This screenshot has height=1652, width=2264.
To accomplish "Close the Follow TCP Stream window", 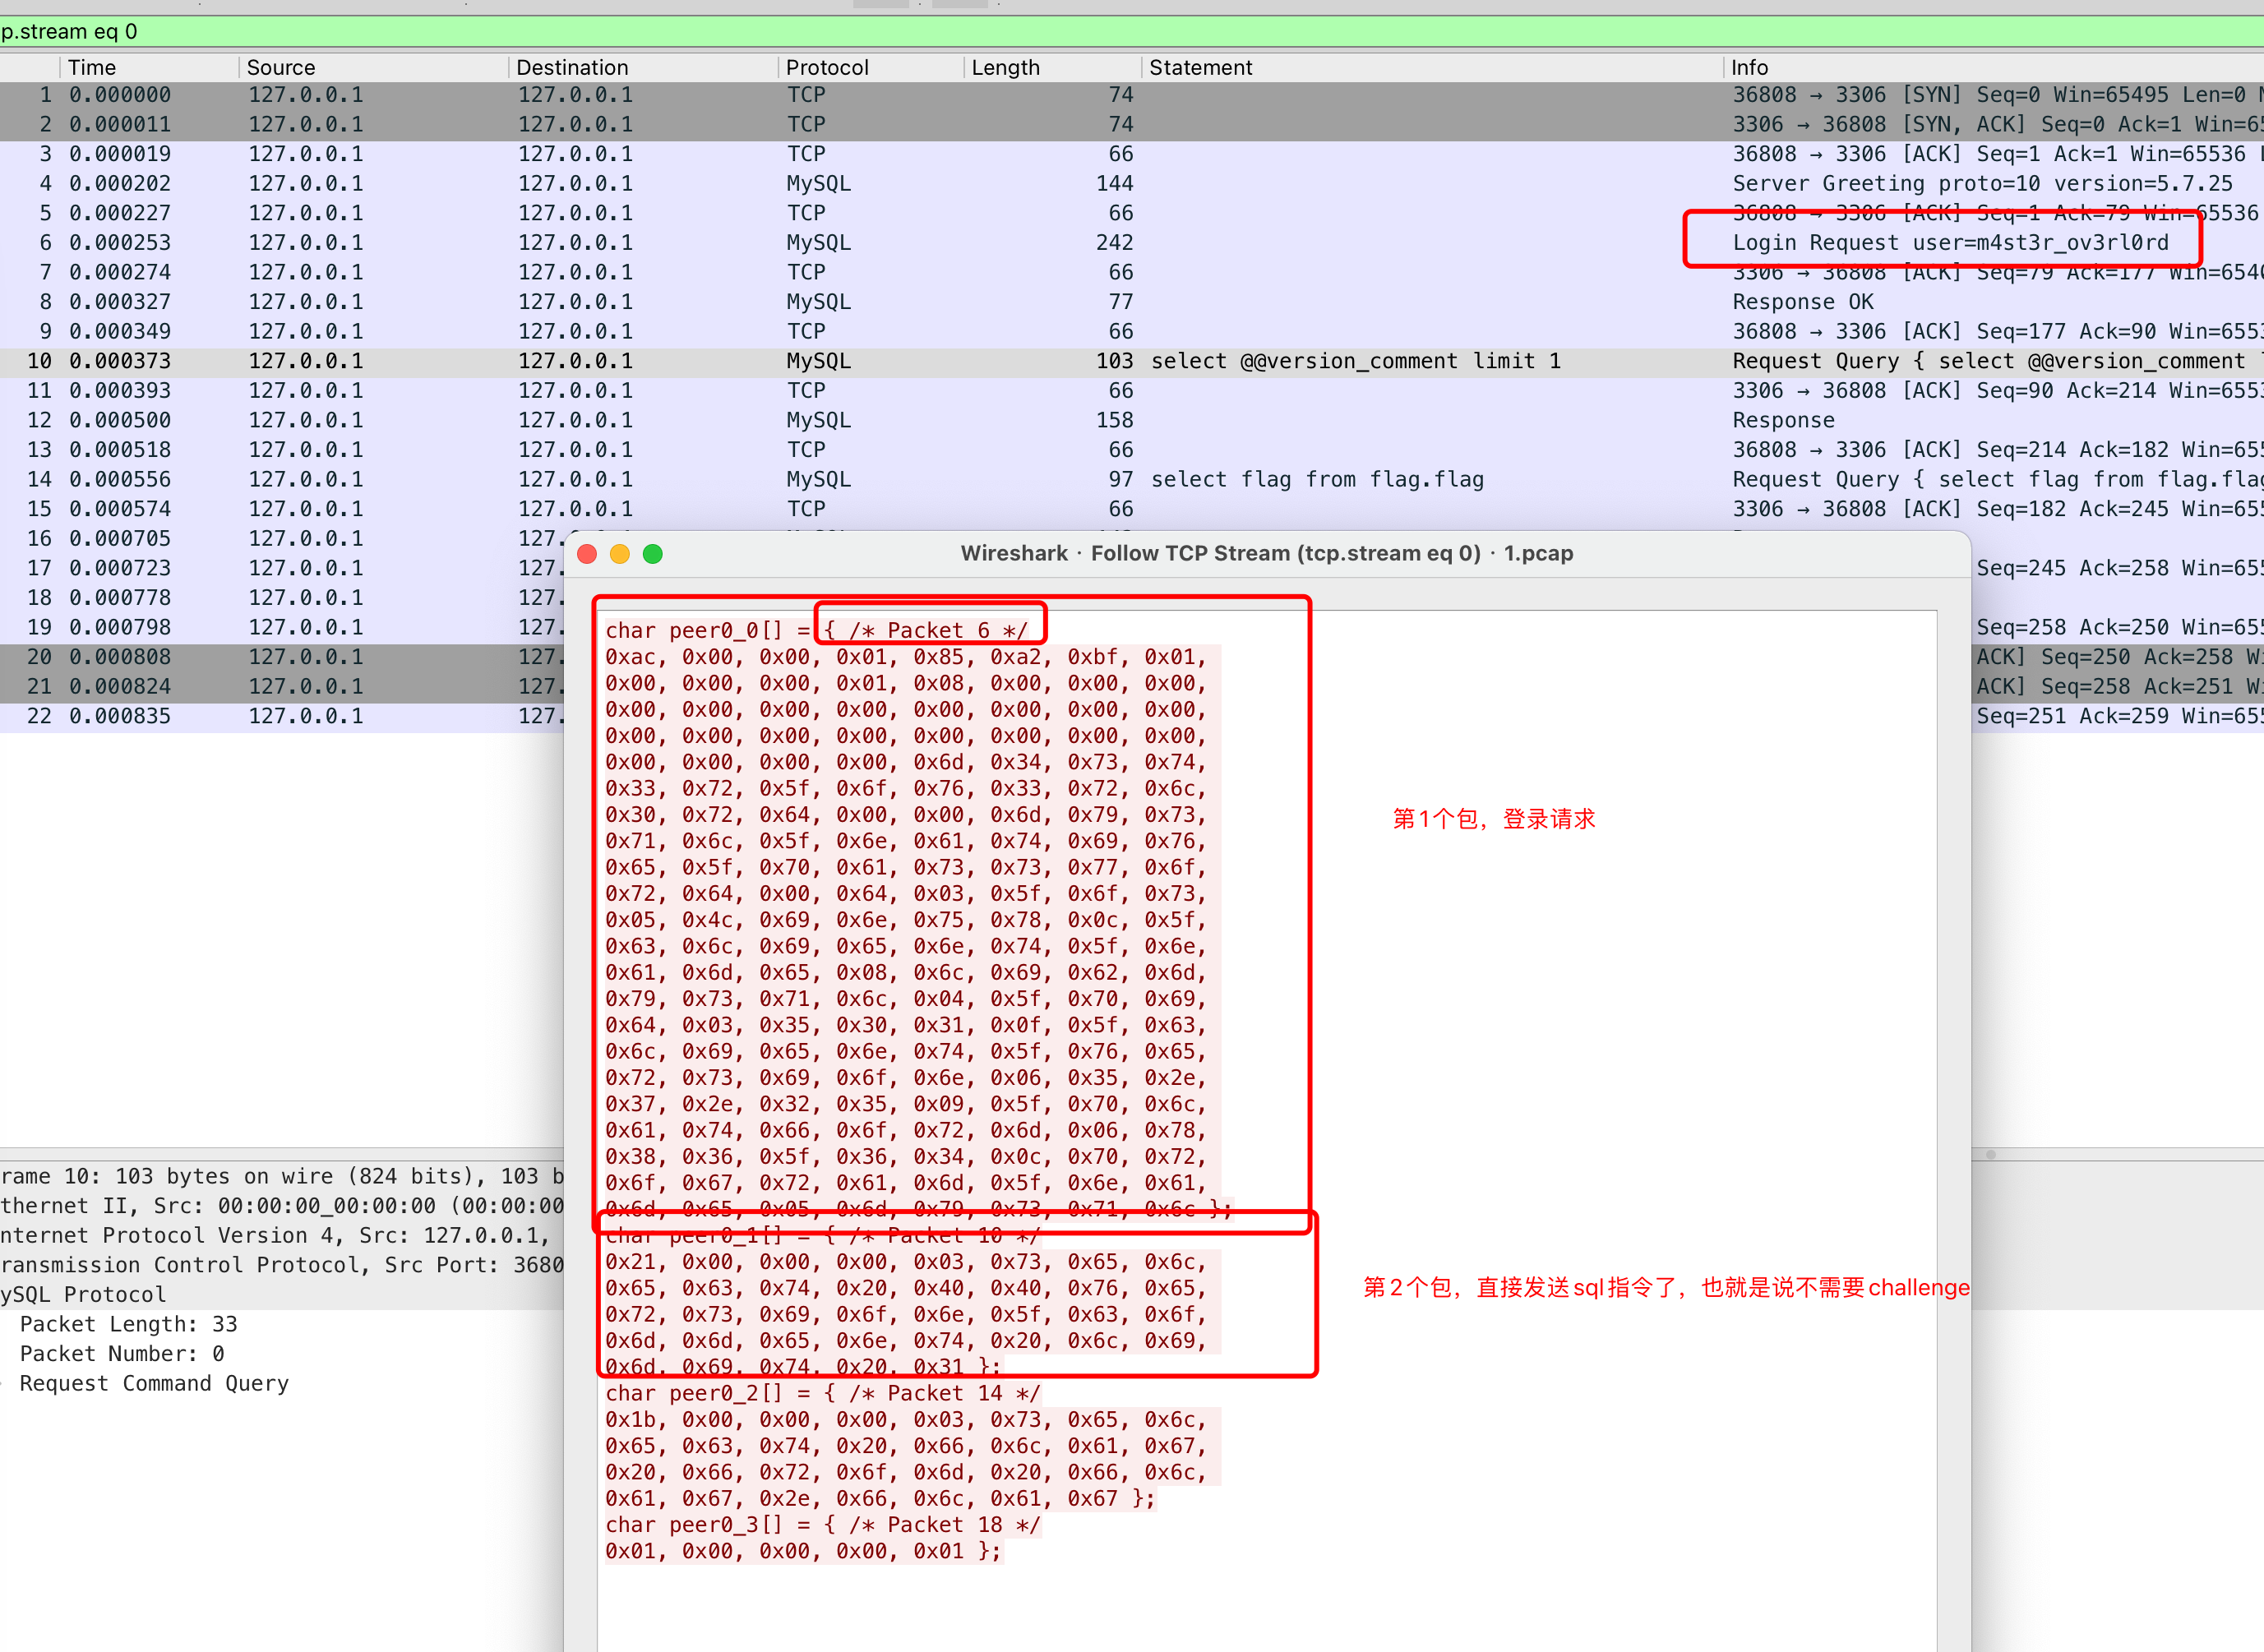I will (x=587, y=554).
